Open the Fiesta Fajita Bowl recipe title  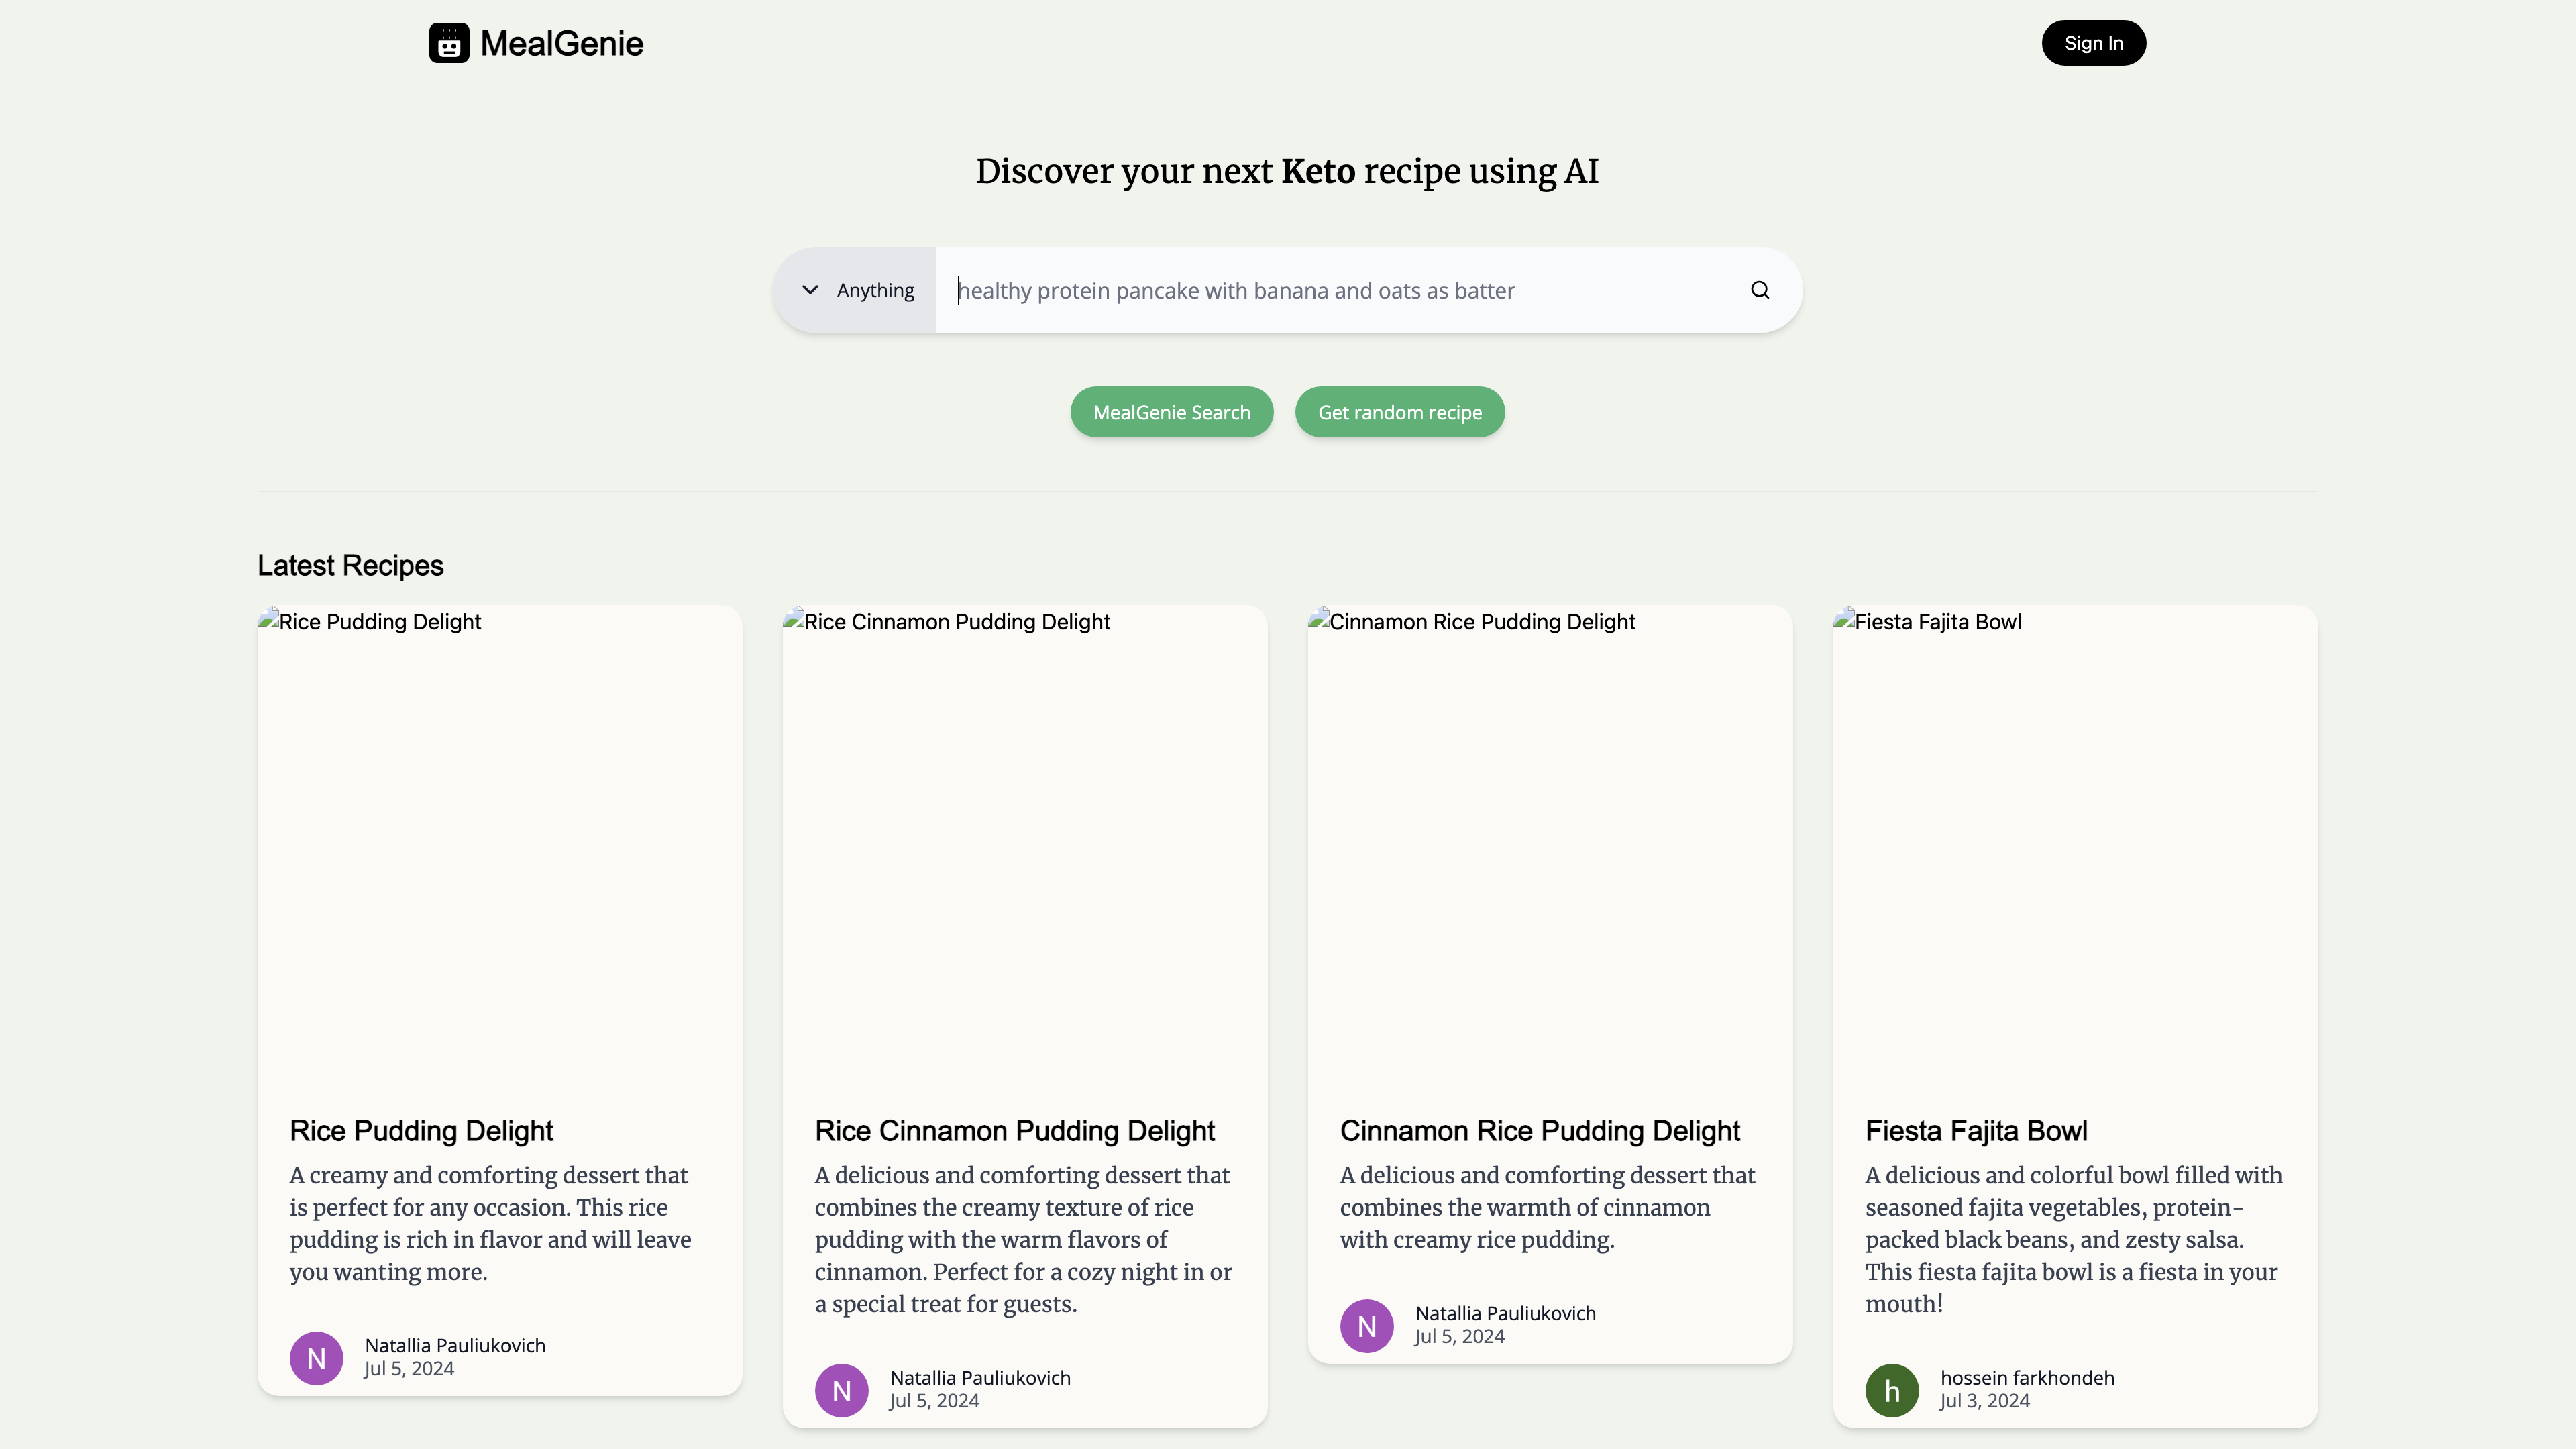click(x=1976, y=1131)
